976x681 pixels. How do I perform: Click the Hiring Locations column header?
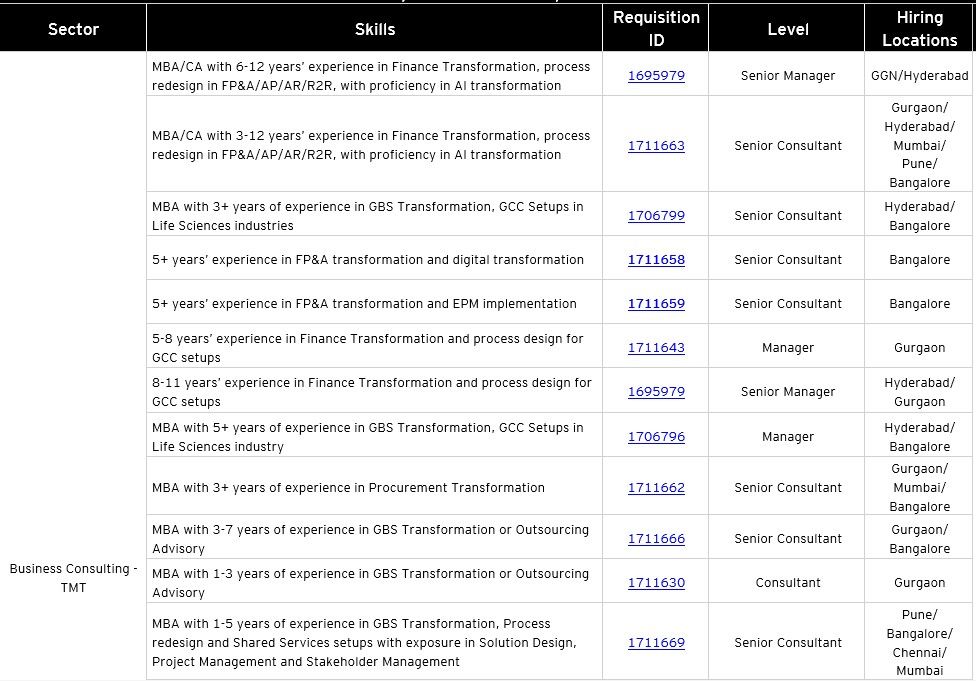[x=919, y=28]
